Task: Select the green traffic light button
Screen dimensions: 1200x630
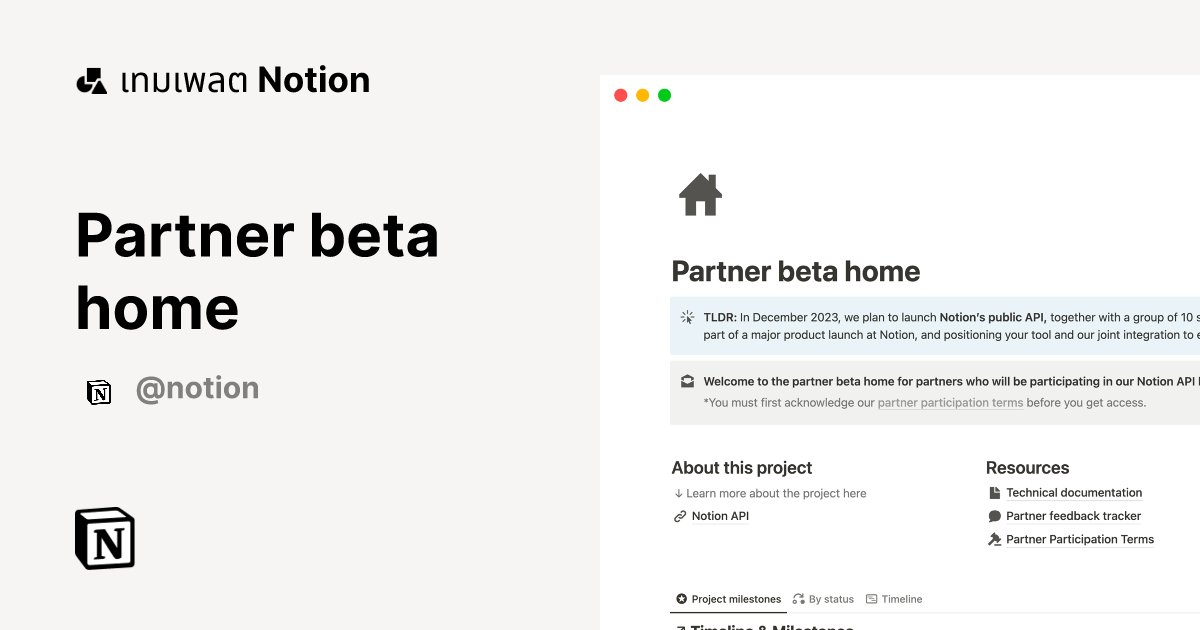Action: (x=664, y=94)
